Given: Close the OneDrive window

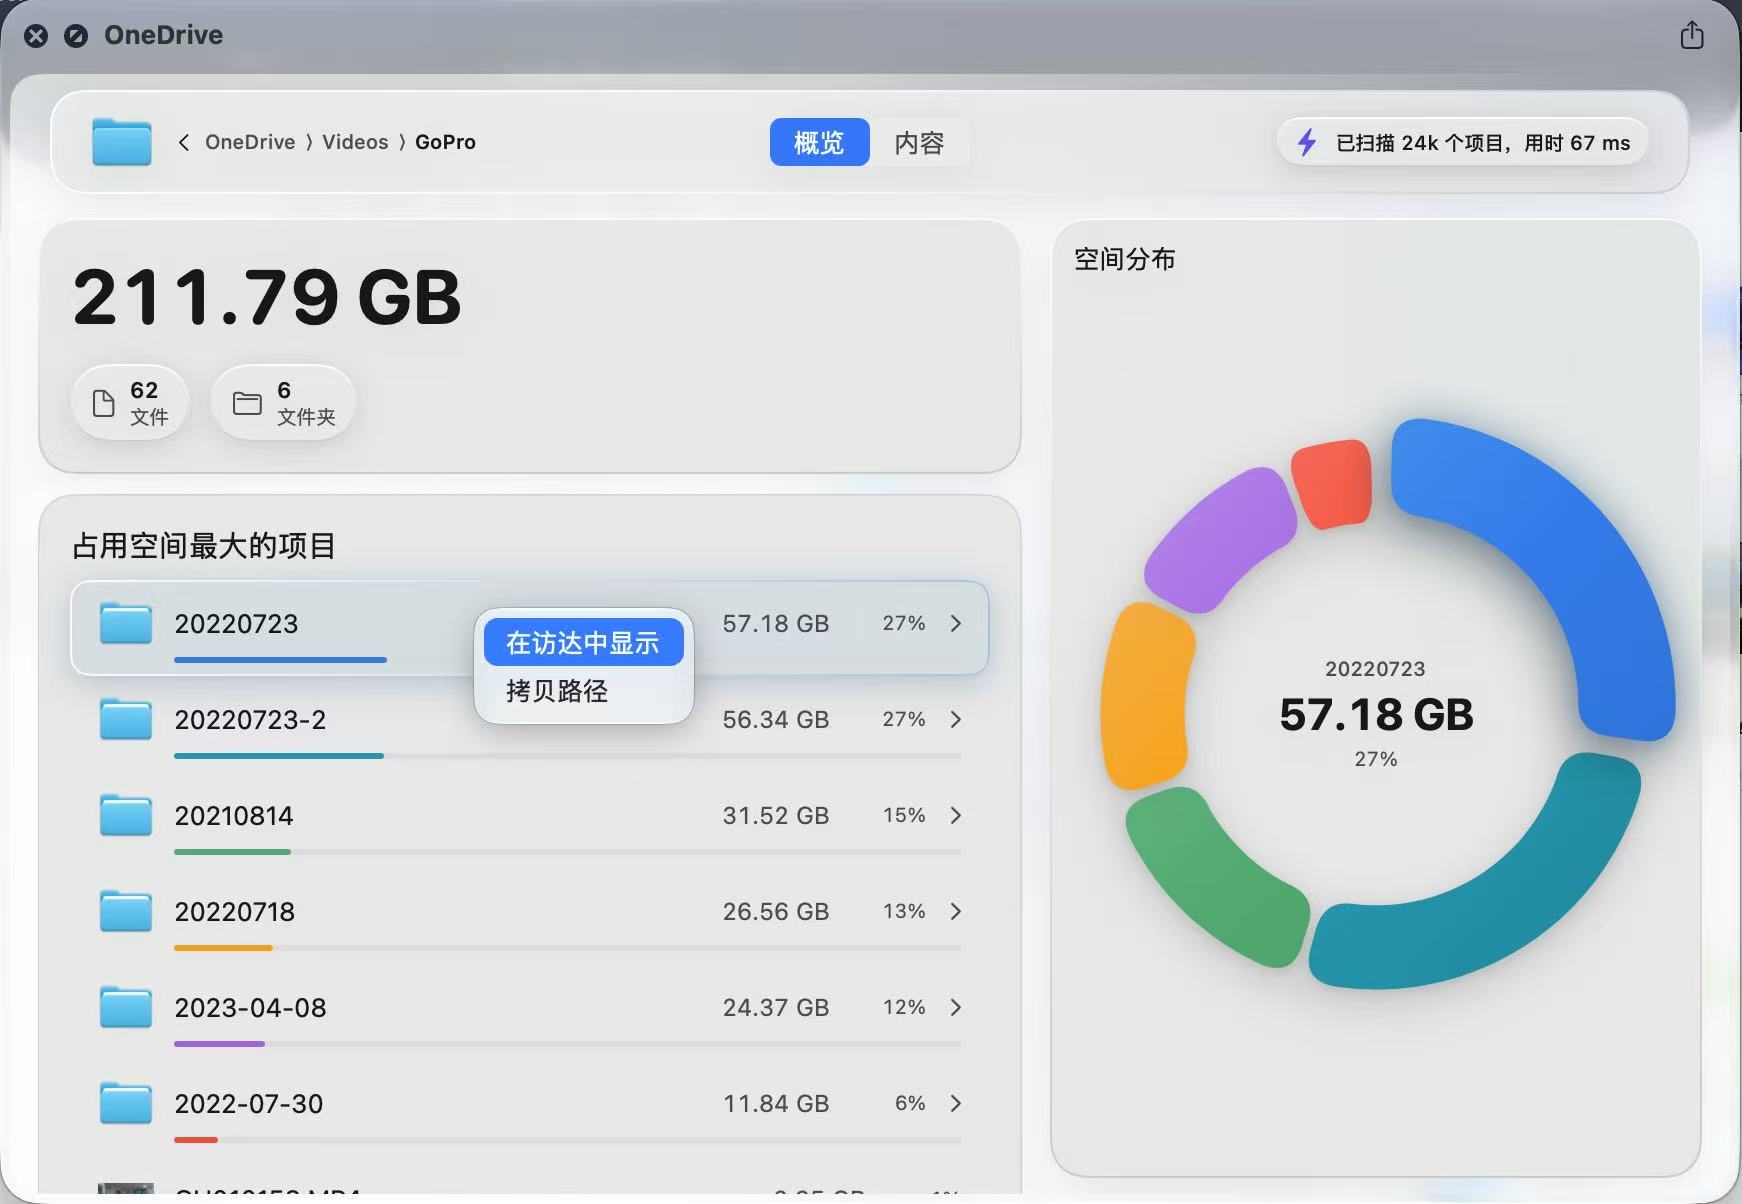Looking at the screenshot, I should pyautogui.click(x=36, y=36).
